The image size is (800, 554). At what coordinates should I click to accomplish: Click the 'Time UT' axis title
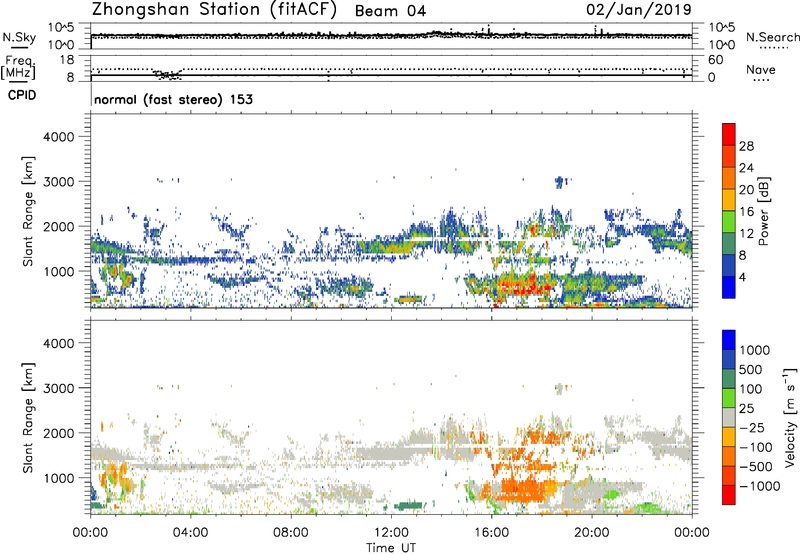(391, 548)
